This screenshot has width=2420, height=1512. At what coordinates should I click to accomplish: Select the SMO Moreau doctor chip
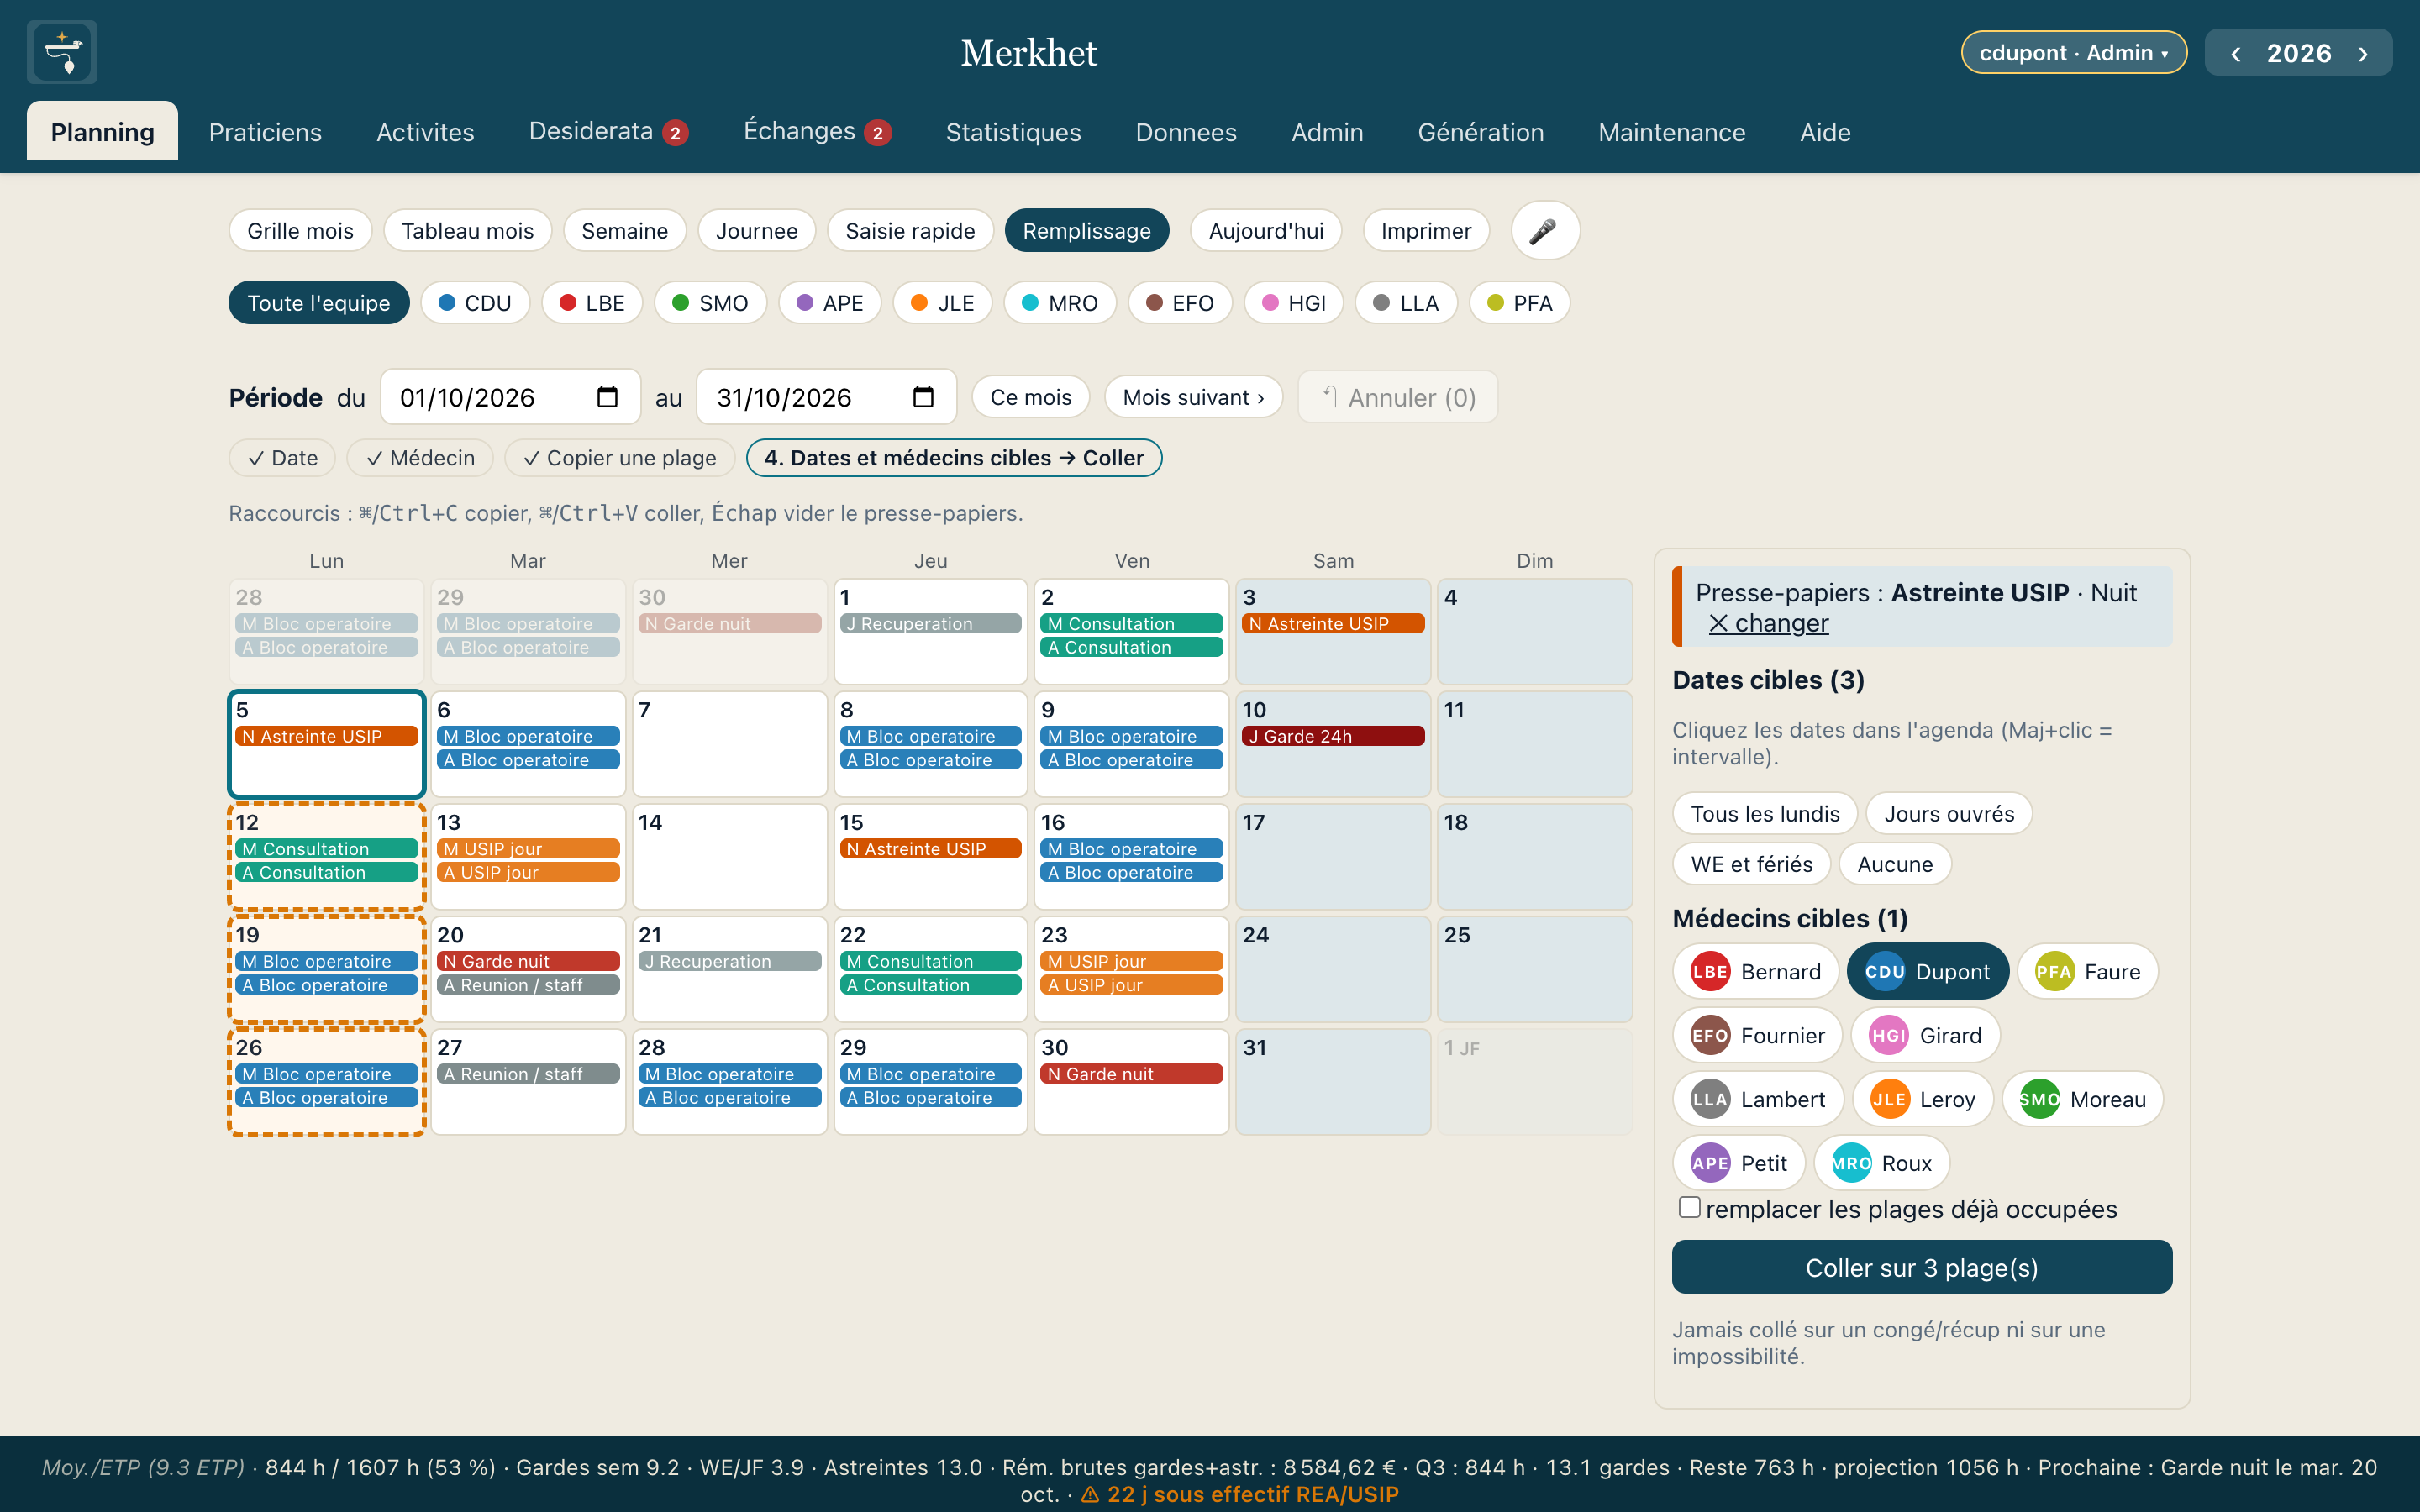[x=2082, y=1099]
